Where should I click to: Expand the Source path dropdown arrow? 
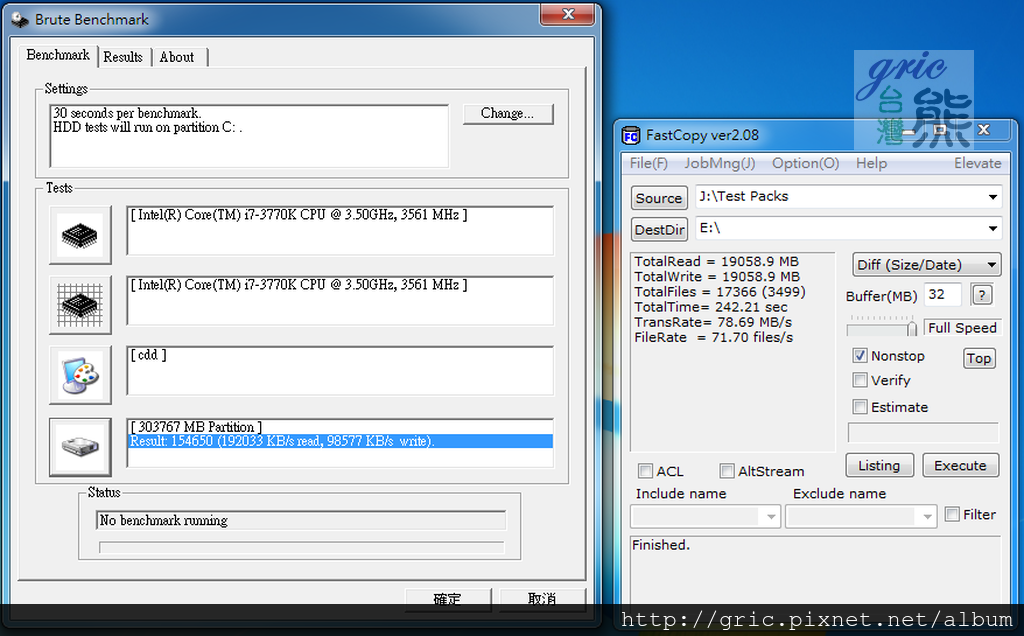click(992, 197)
